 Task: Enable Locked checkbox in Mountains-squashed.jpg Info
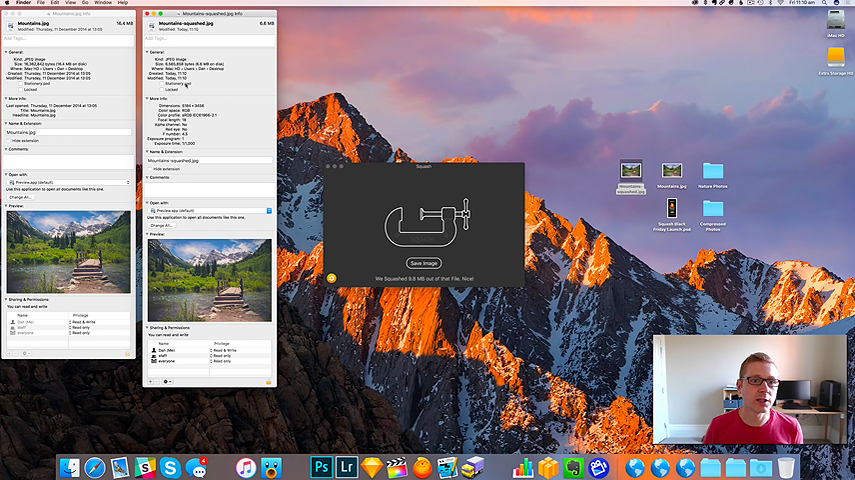coord(162,89)
